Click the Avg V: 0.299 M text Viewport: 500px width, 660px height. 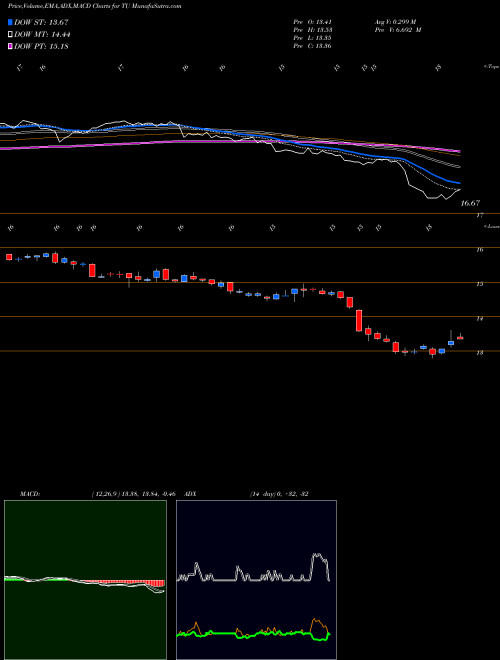(x=395, y=22)
